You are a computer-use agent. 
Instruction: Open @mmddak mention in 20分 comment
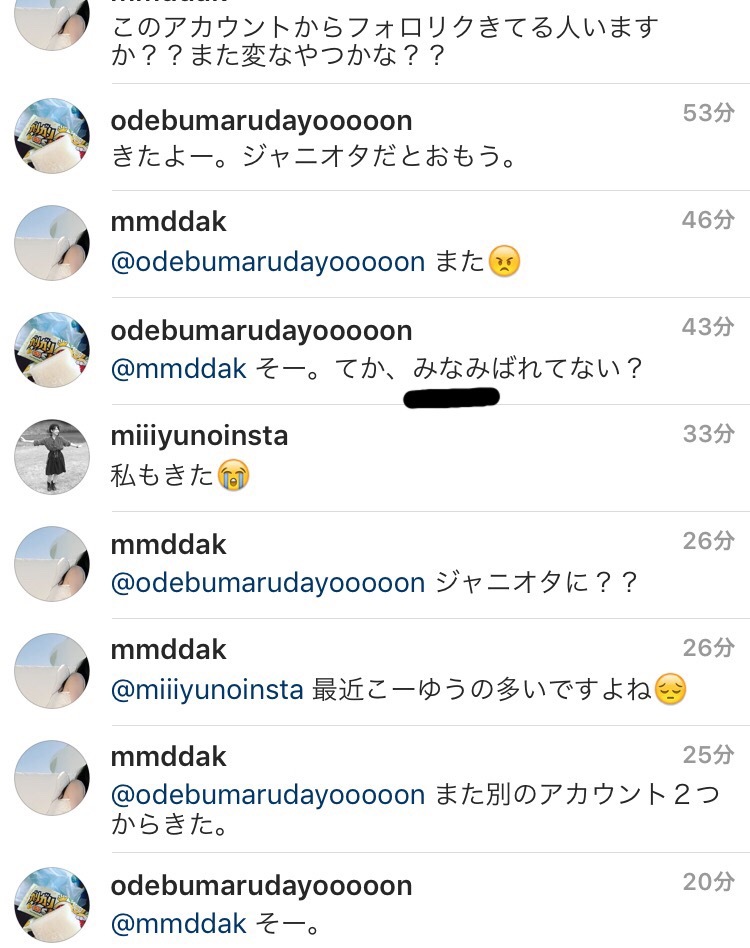tap(179, 924)
